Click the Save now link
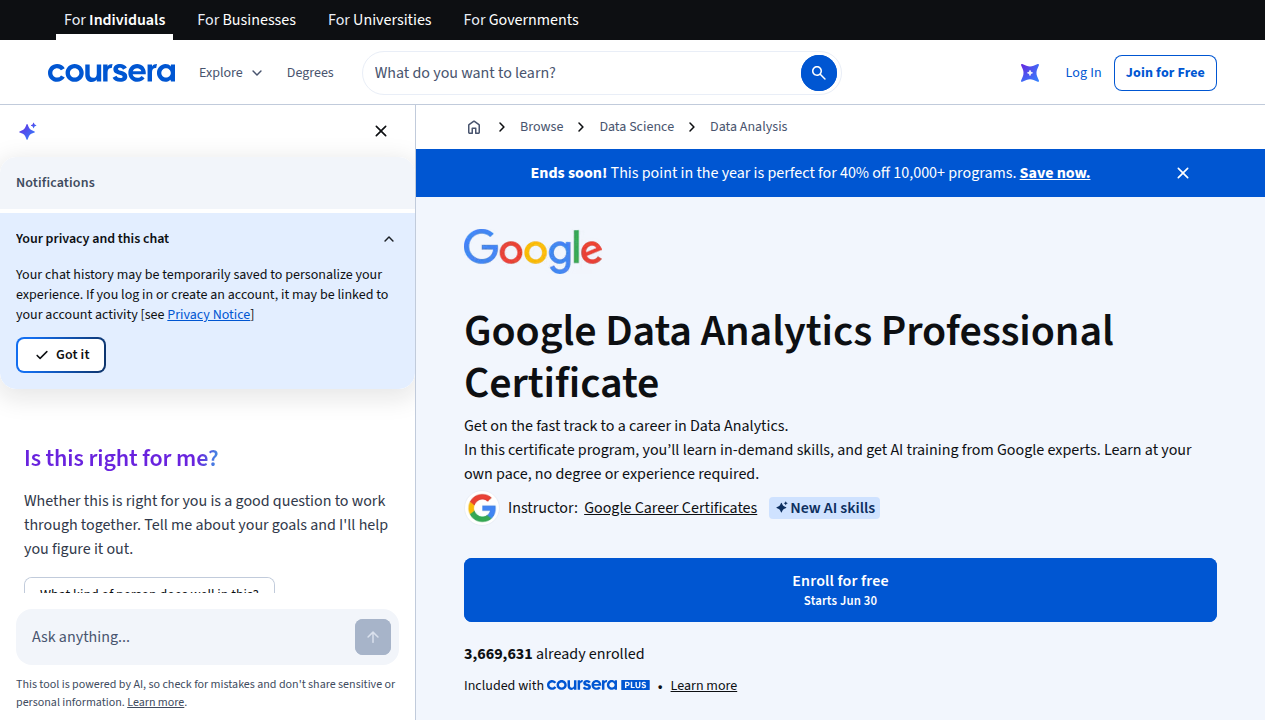The width and height of the screenshot is (1280, 720). (1055, 173)
